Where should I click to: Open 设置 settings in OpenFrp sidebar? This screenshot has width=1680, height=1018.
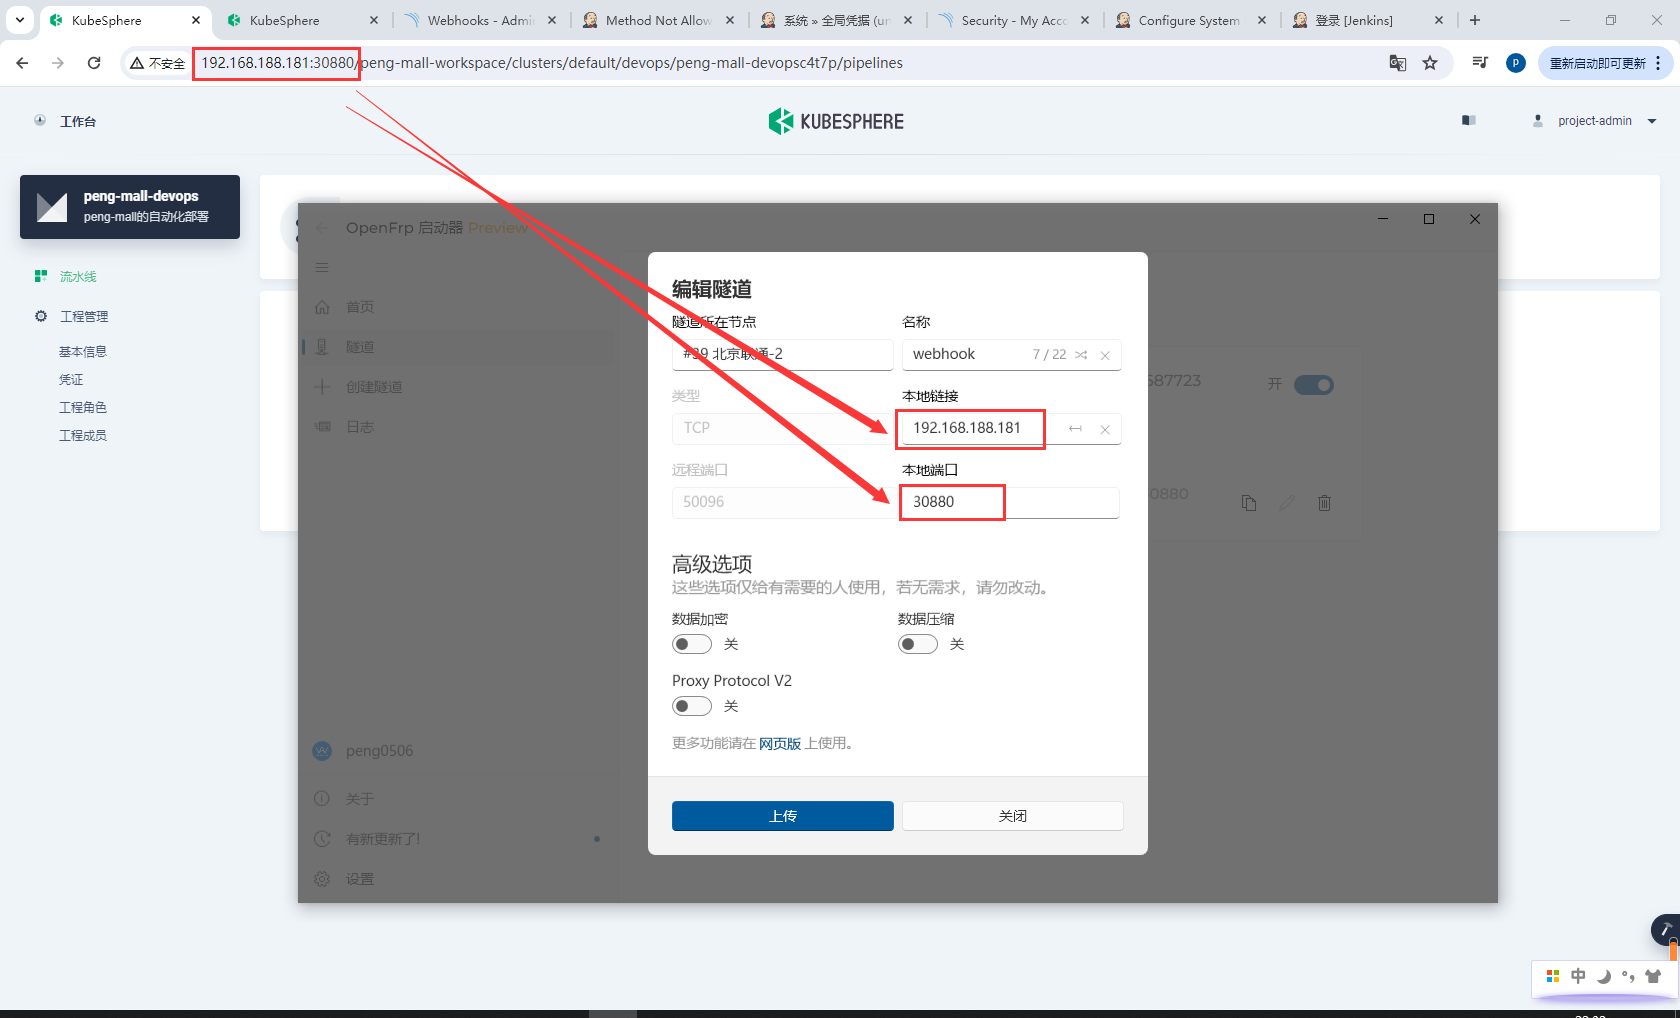tap(458, 879)
